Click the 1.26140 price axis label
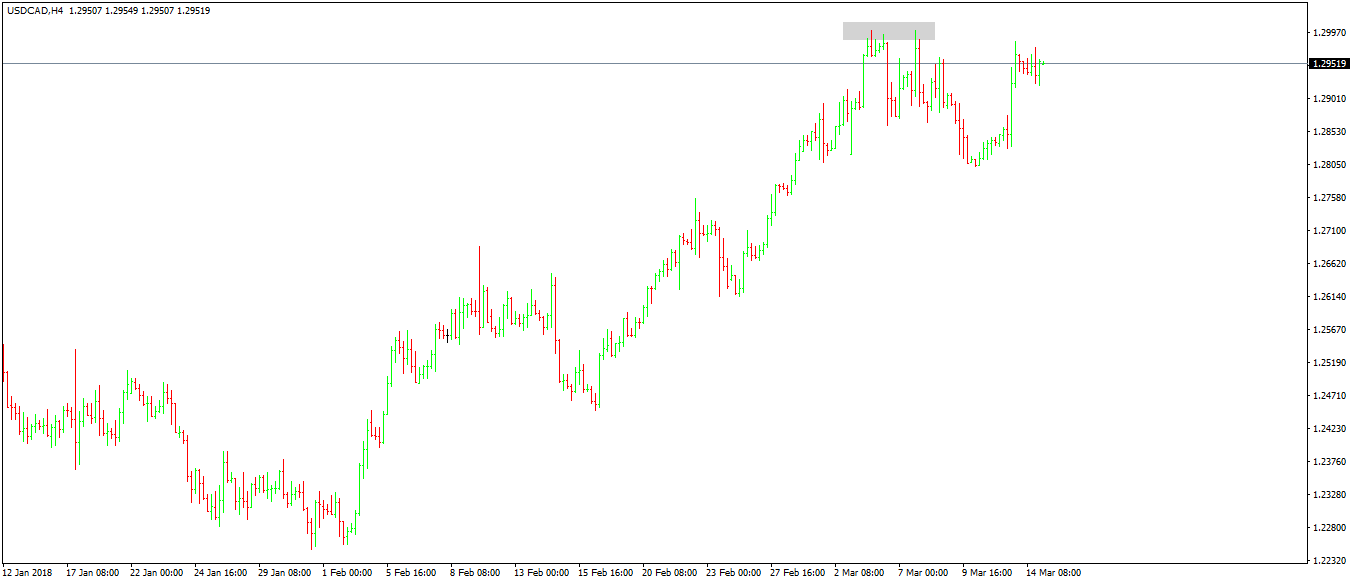Viewport: 1350px width, 584px height. pos(1329,296)
